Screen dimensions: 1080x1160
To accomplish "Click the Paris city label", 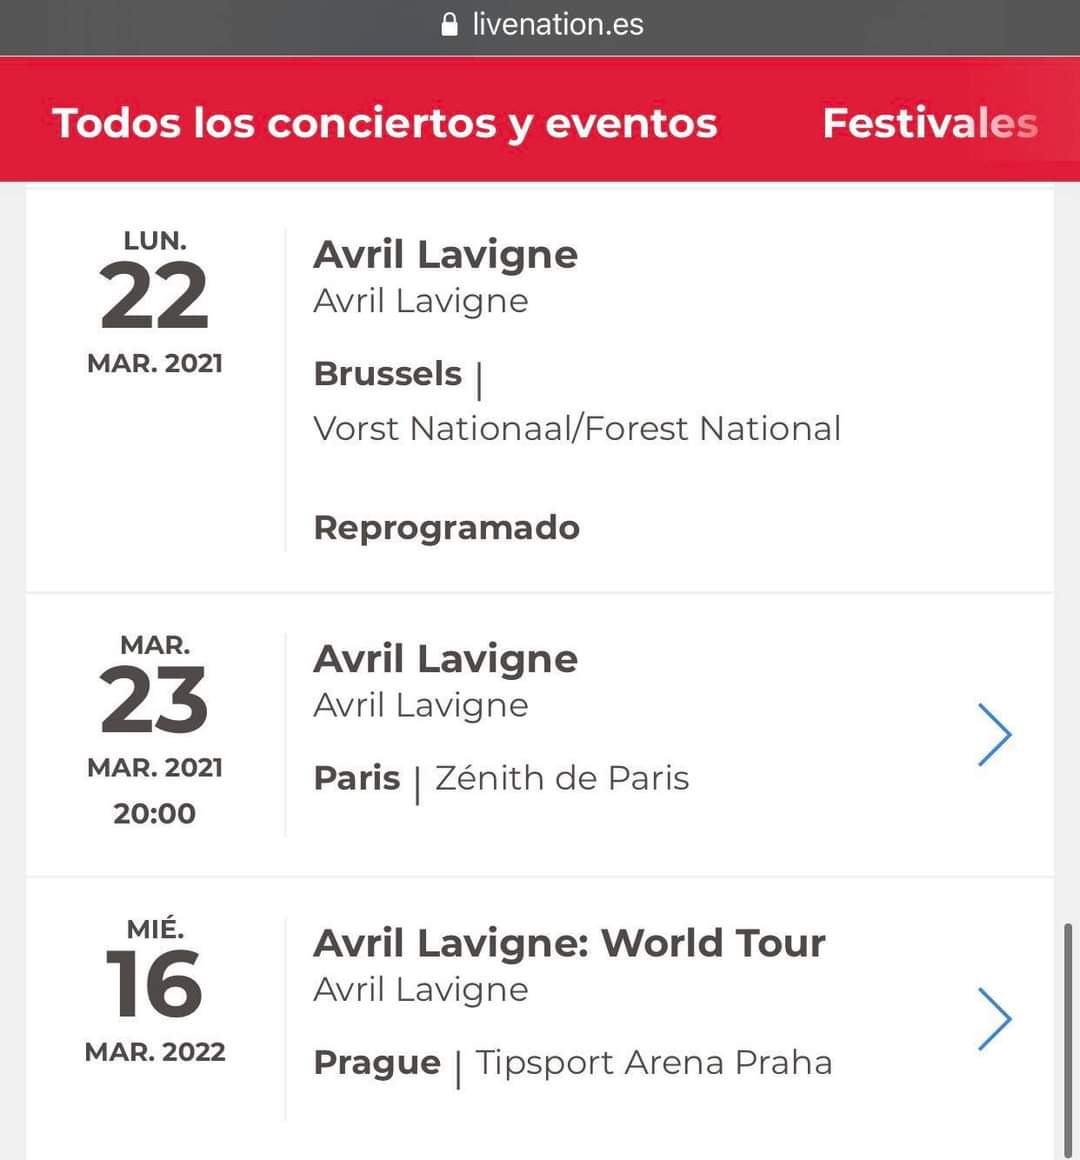I will 357,778.
